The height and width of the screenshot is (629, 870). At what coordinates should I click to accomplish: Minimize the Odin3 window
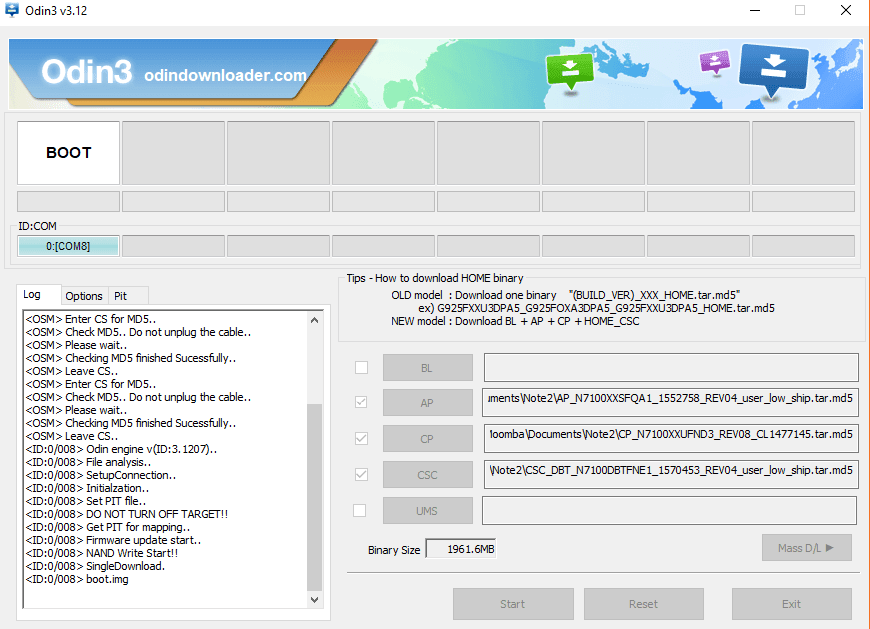coord(755,10)
